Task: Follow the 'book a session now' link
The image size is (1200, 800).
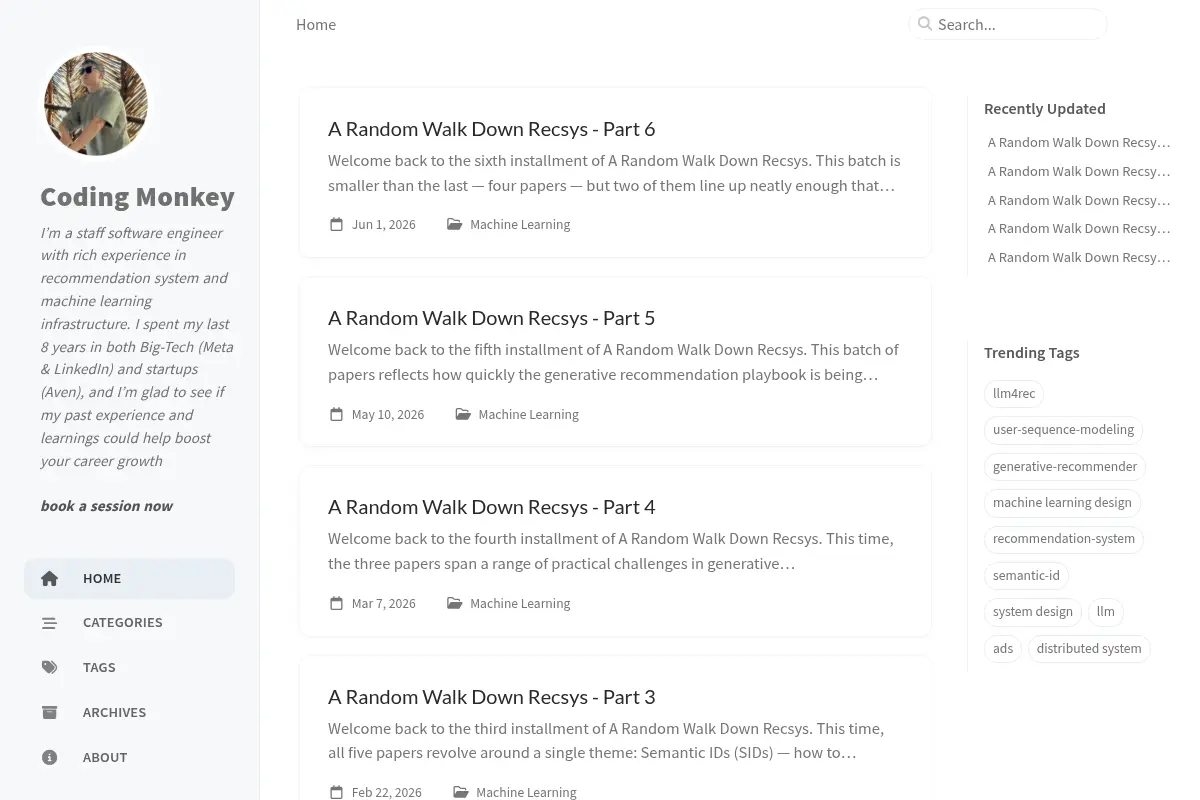Action: [x=106, y=506]
